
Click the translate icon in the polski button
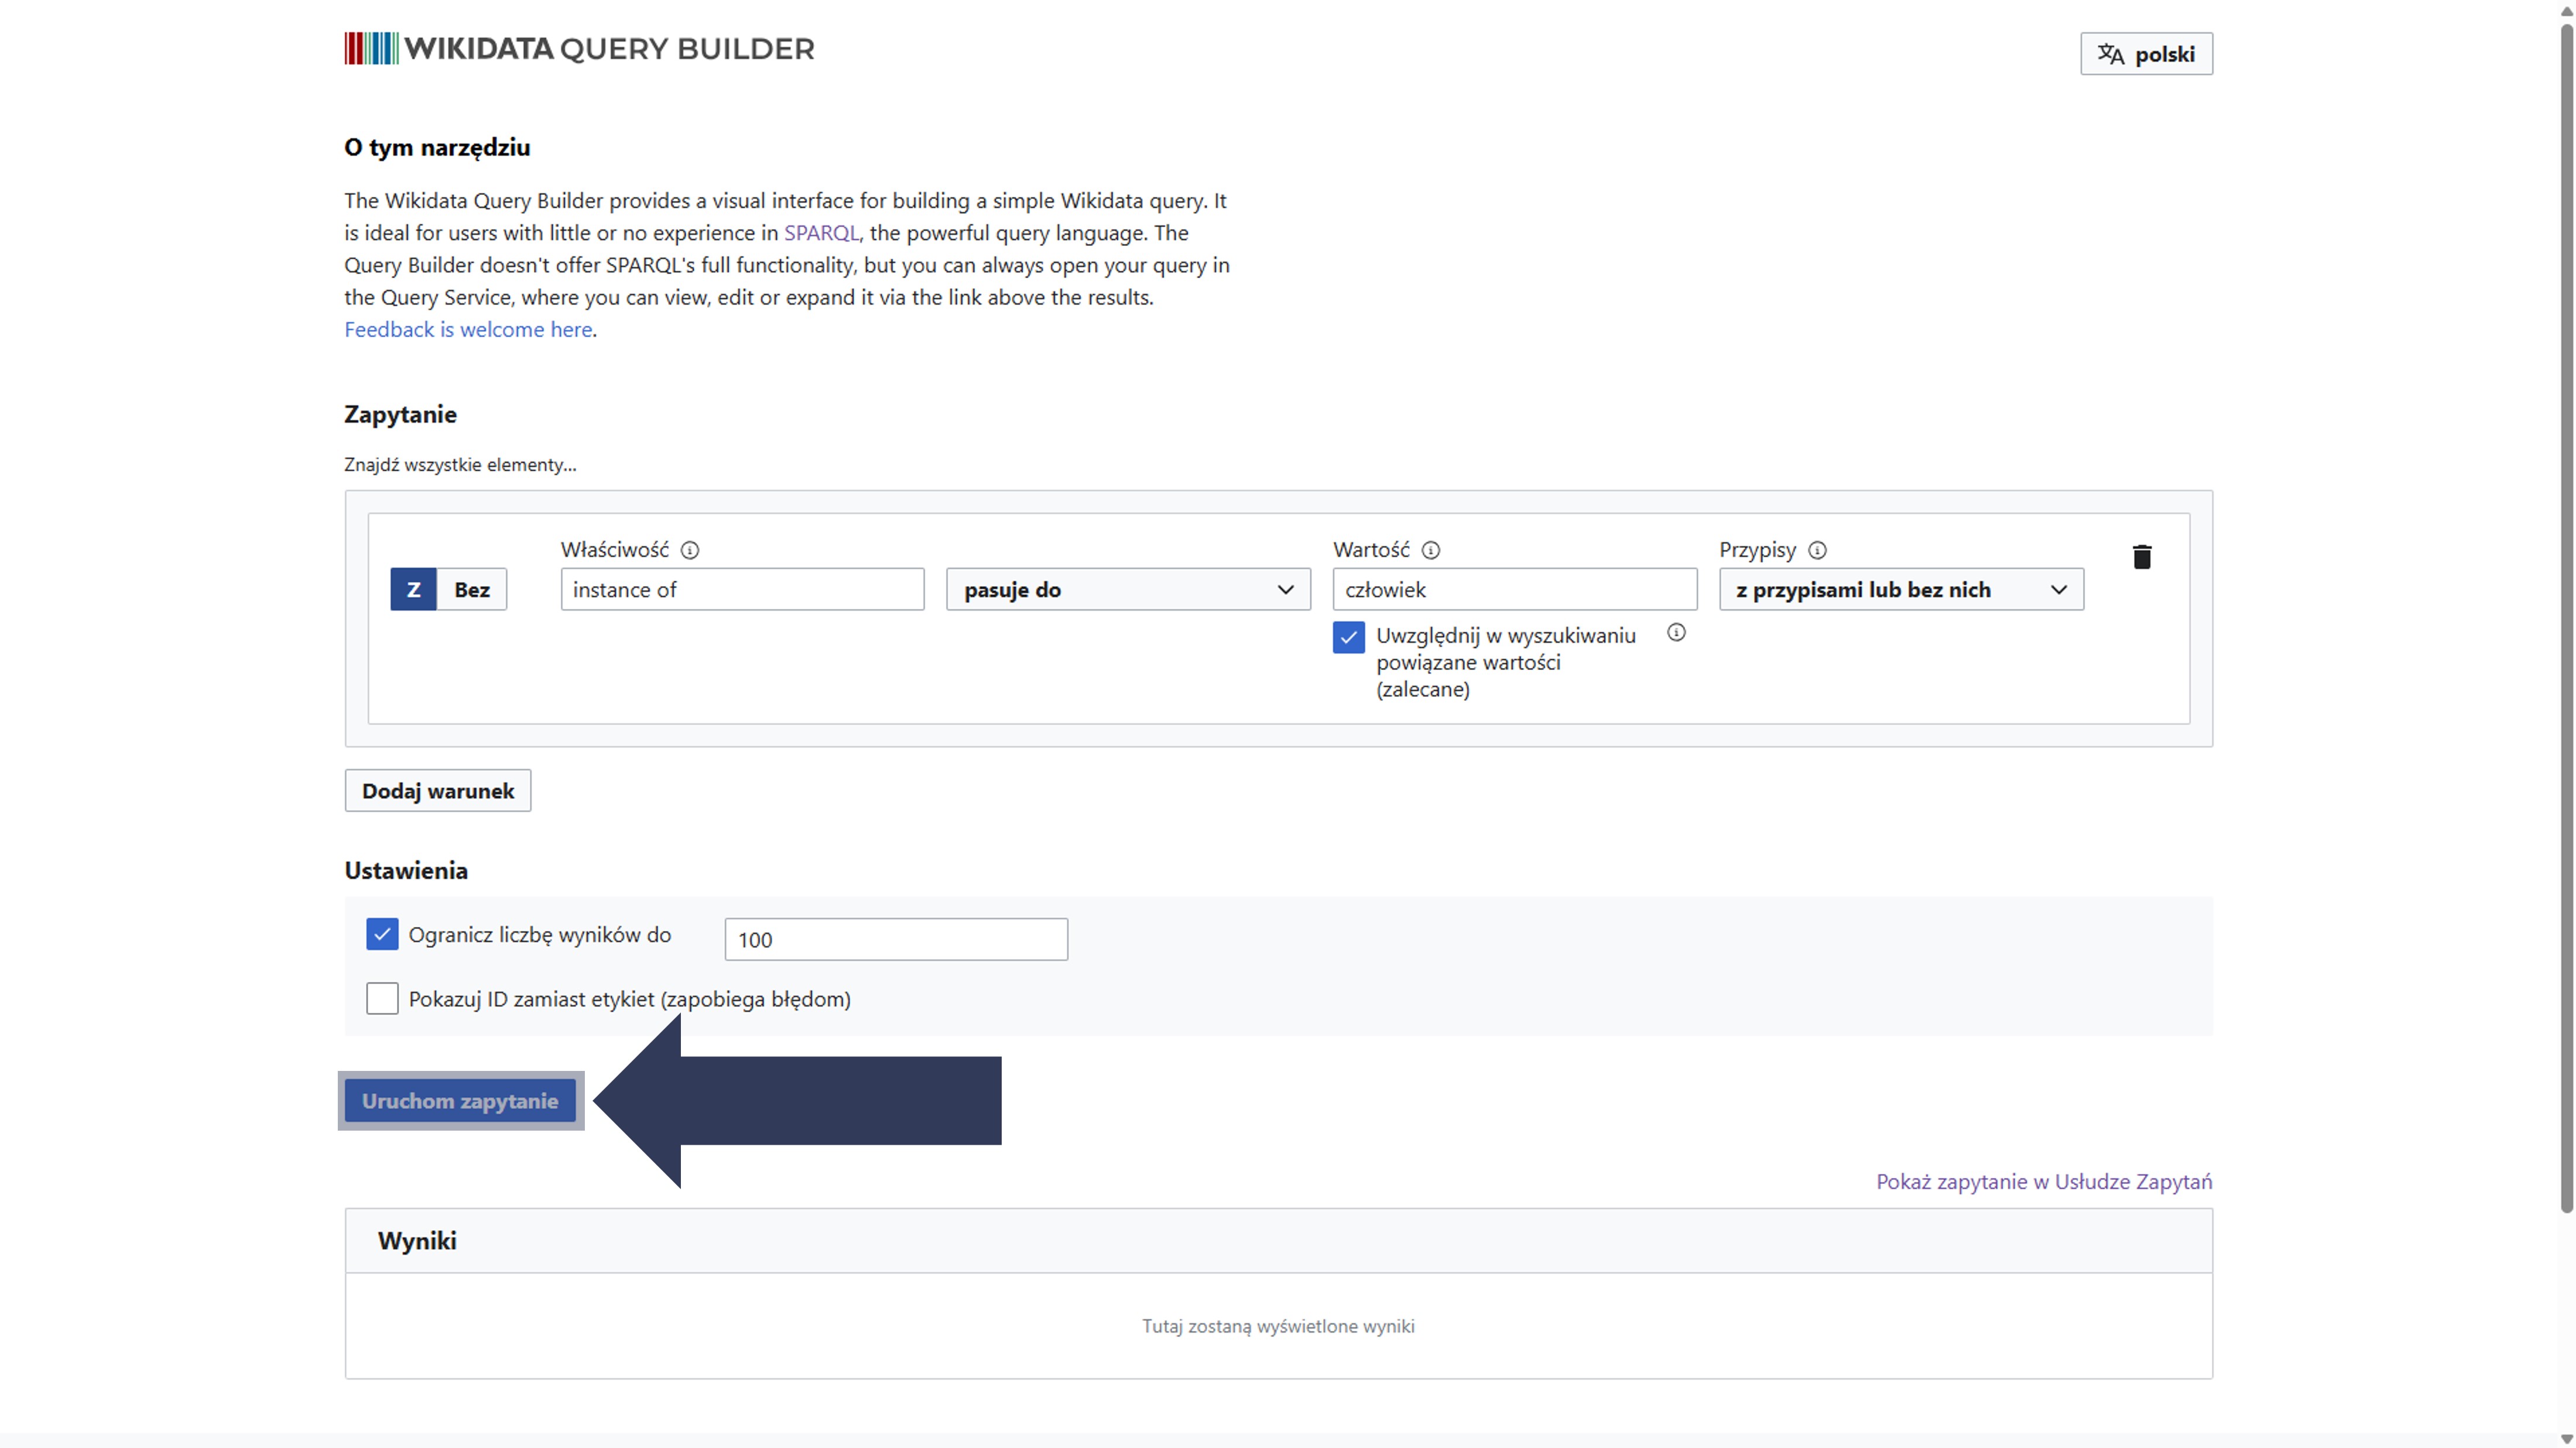2110,54
